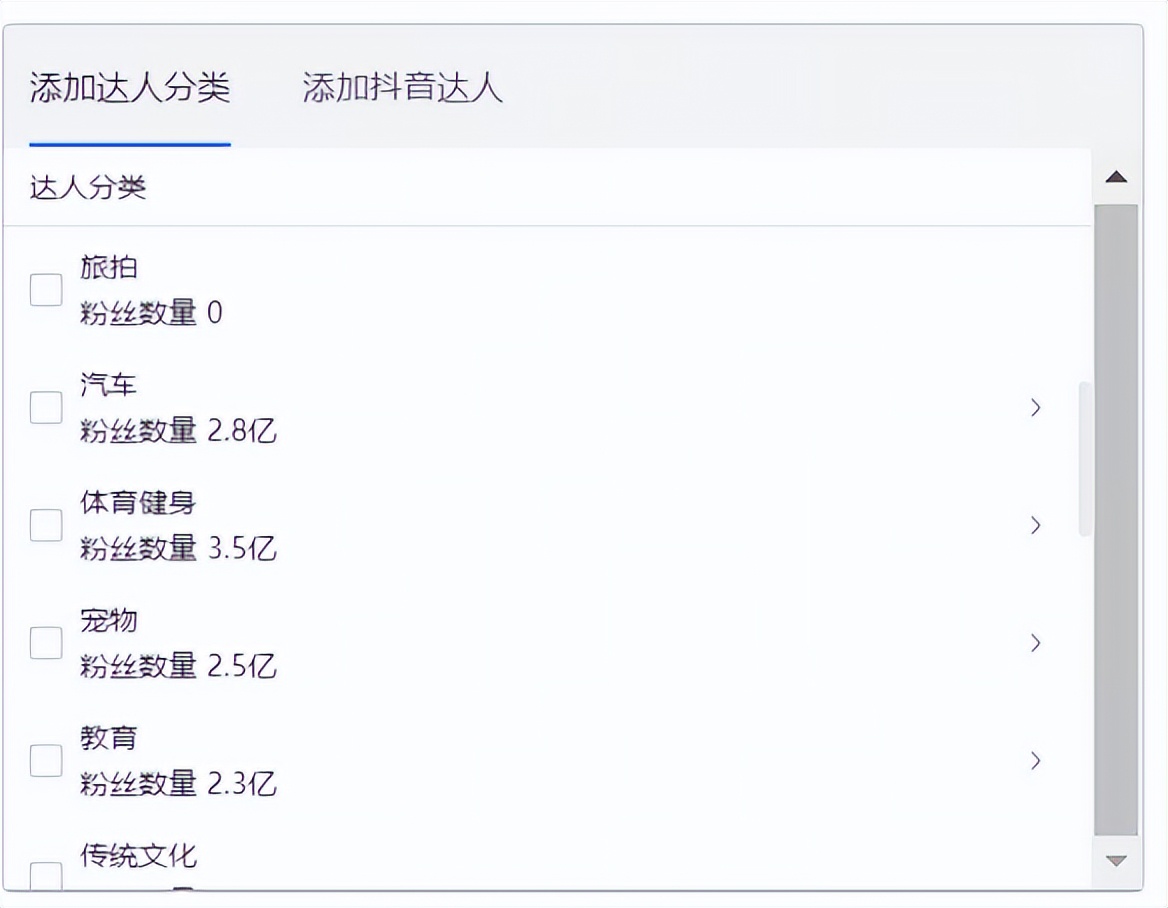This screenshot has width=1168, height=908.
Task: Click the 教育 category label
Action: [x=110, y=737]
